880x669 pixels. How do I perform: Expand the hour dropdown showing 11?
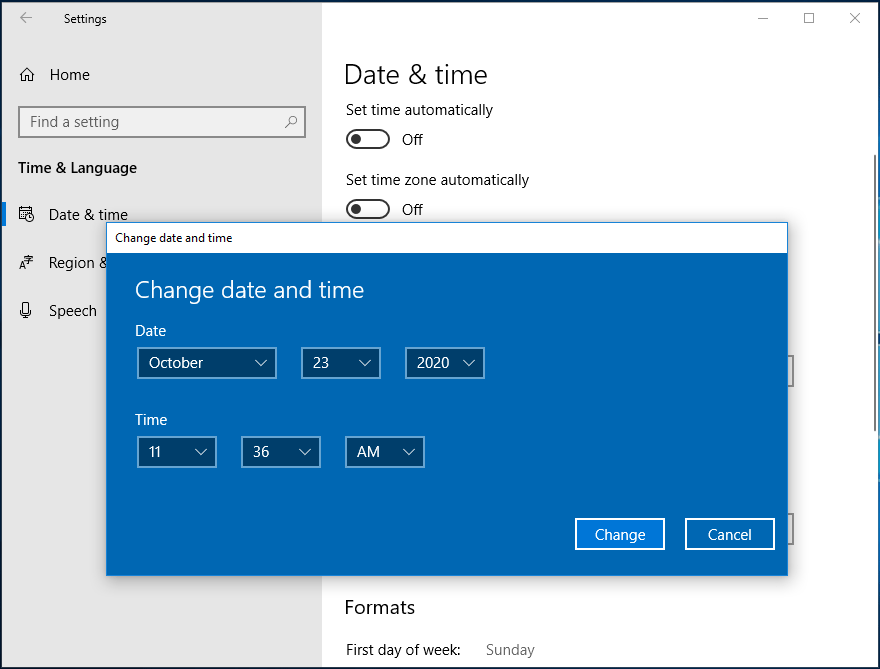pyautogui.click(x=176, y=452)
